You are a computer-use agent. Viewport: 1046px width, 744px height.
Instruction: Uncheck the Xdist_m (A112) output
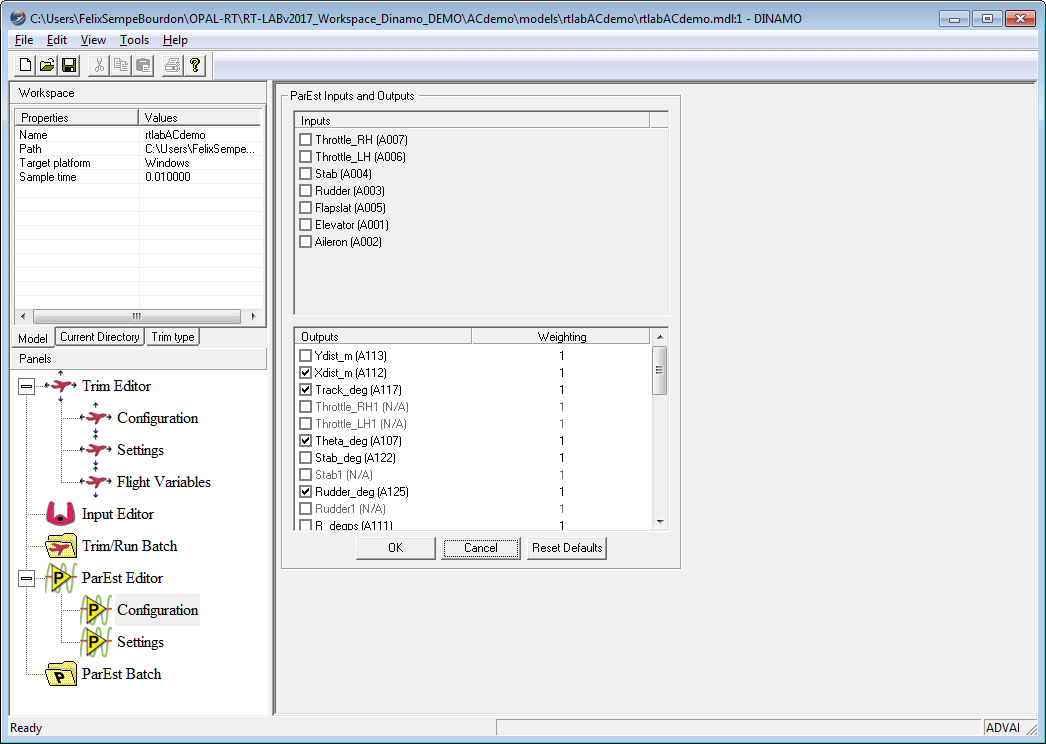(x=306, y=372)
